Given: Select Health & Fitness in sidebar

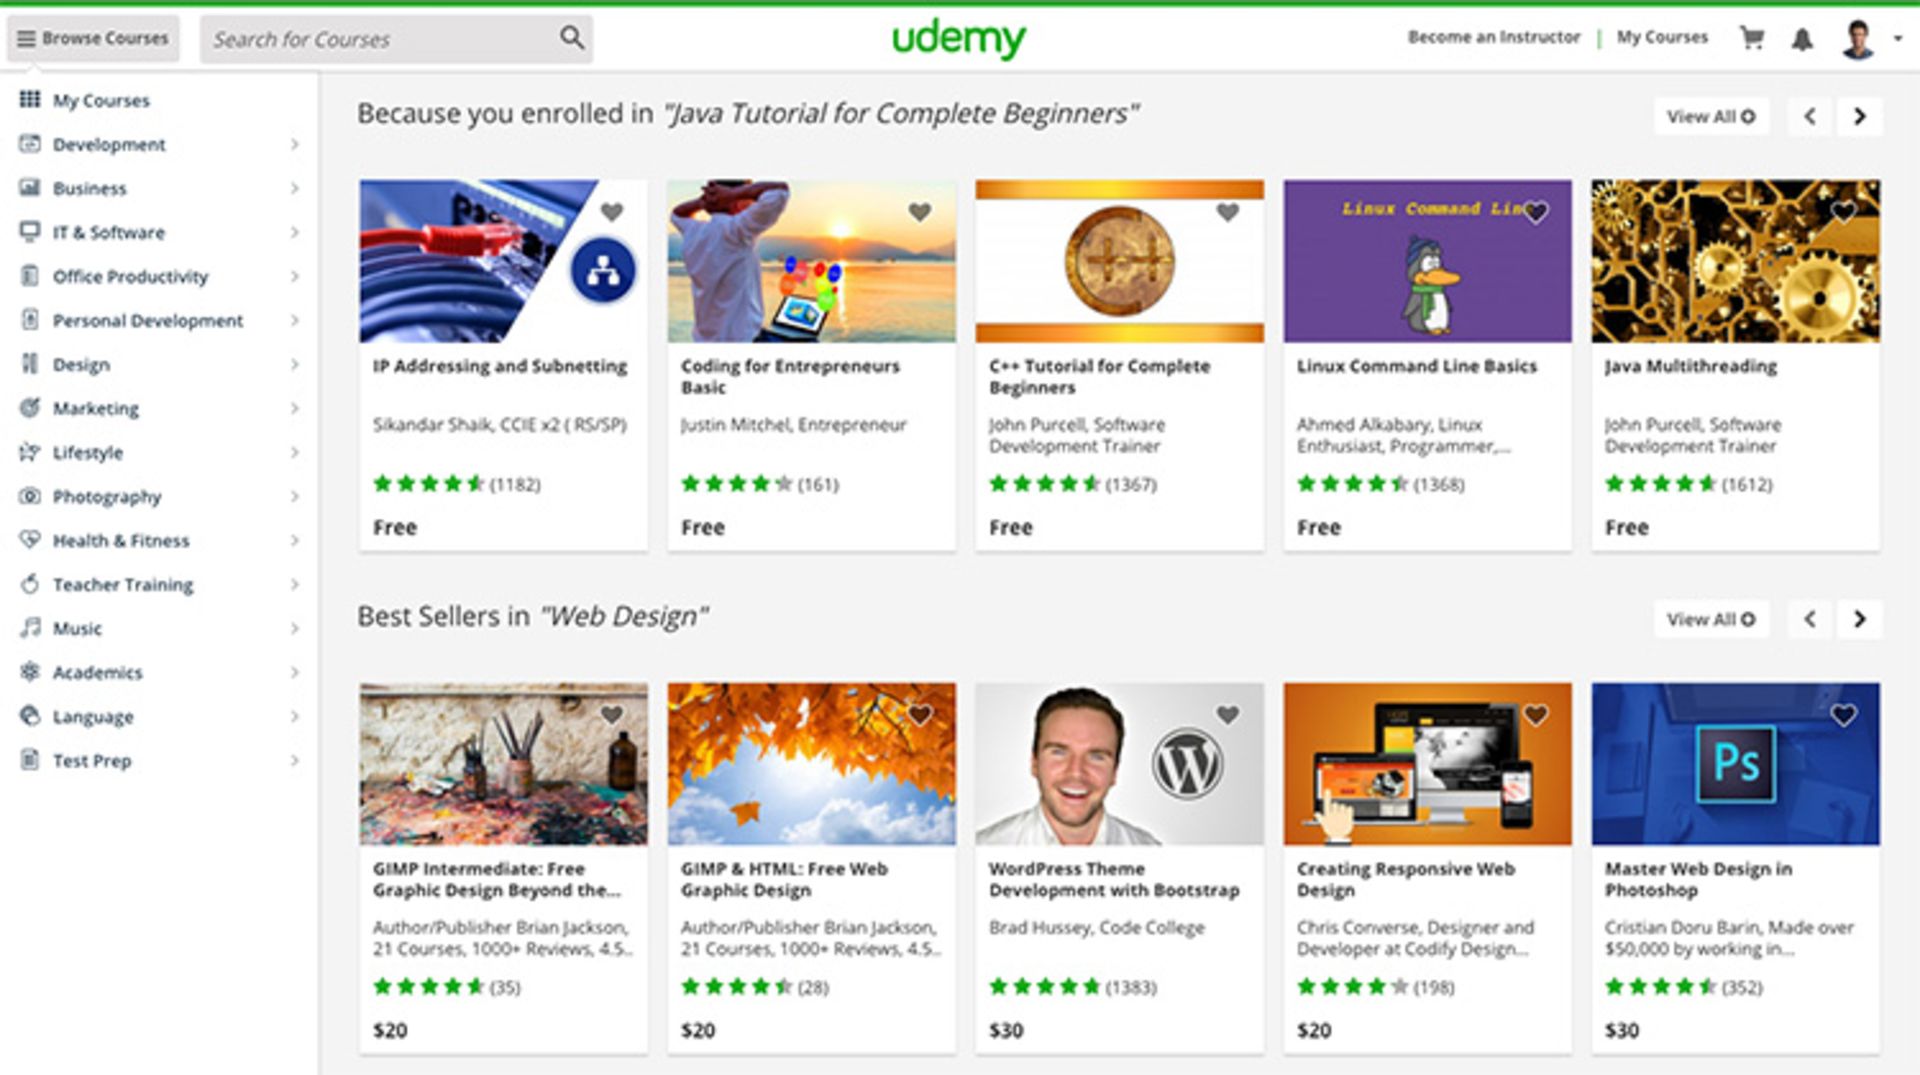Looking at the screenshot, I should [121, 540].
